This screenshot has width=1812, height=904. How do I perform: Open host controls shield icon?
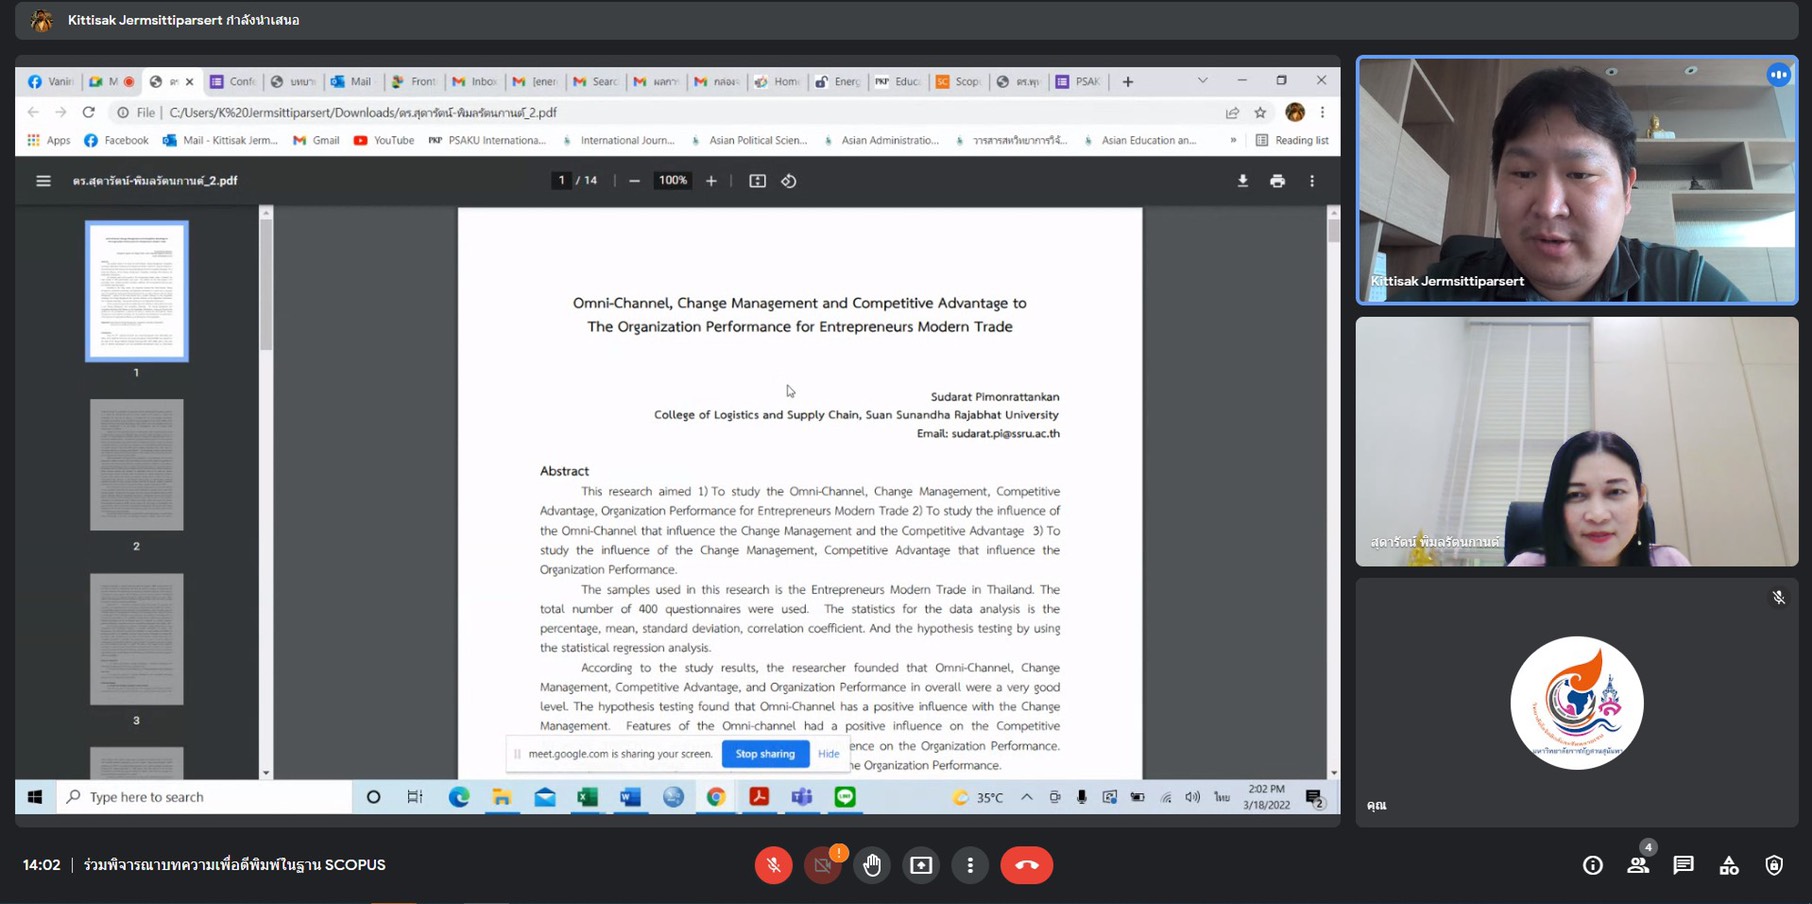pyautogui.click(x=1773, y=865)
